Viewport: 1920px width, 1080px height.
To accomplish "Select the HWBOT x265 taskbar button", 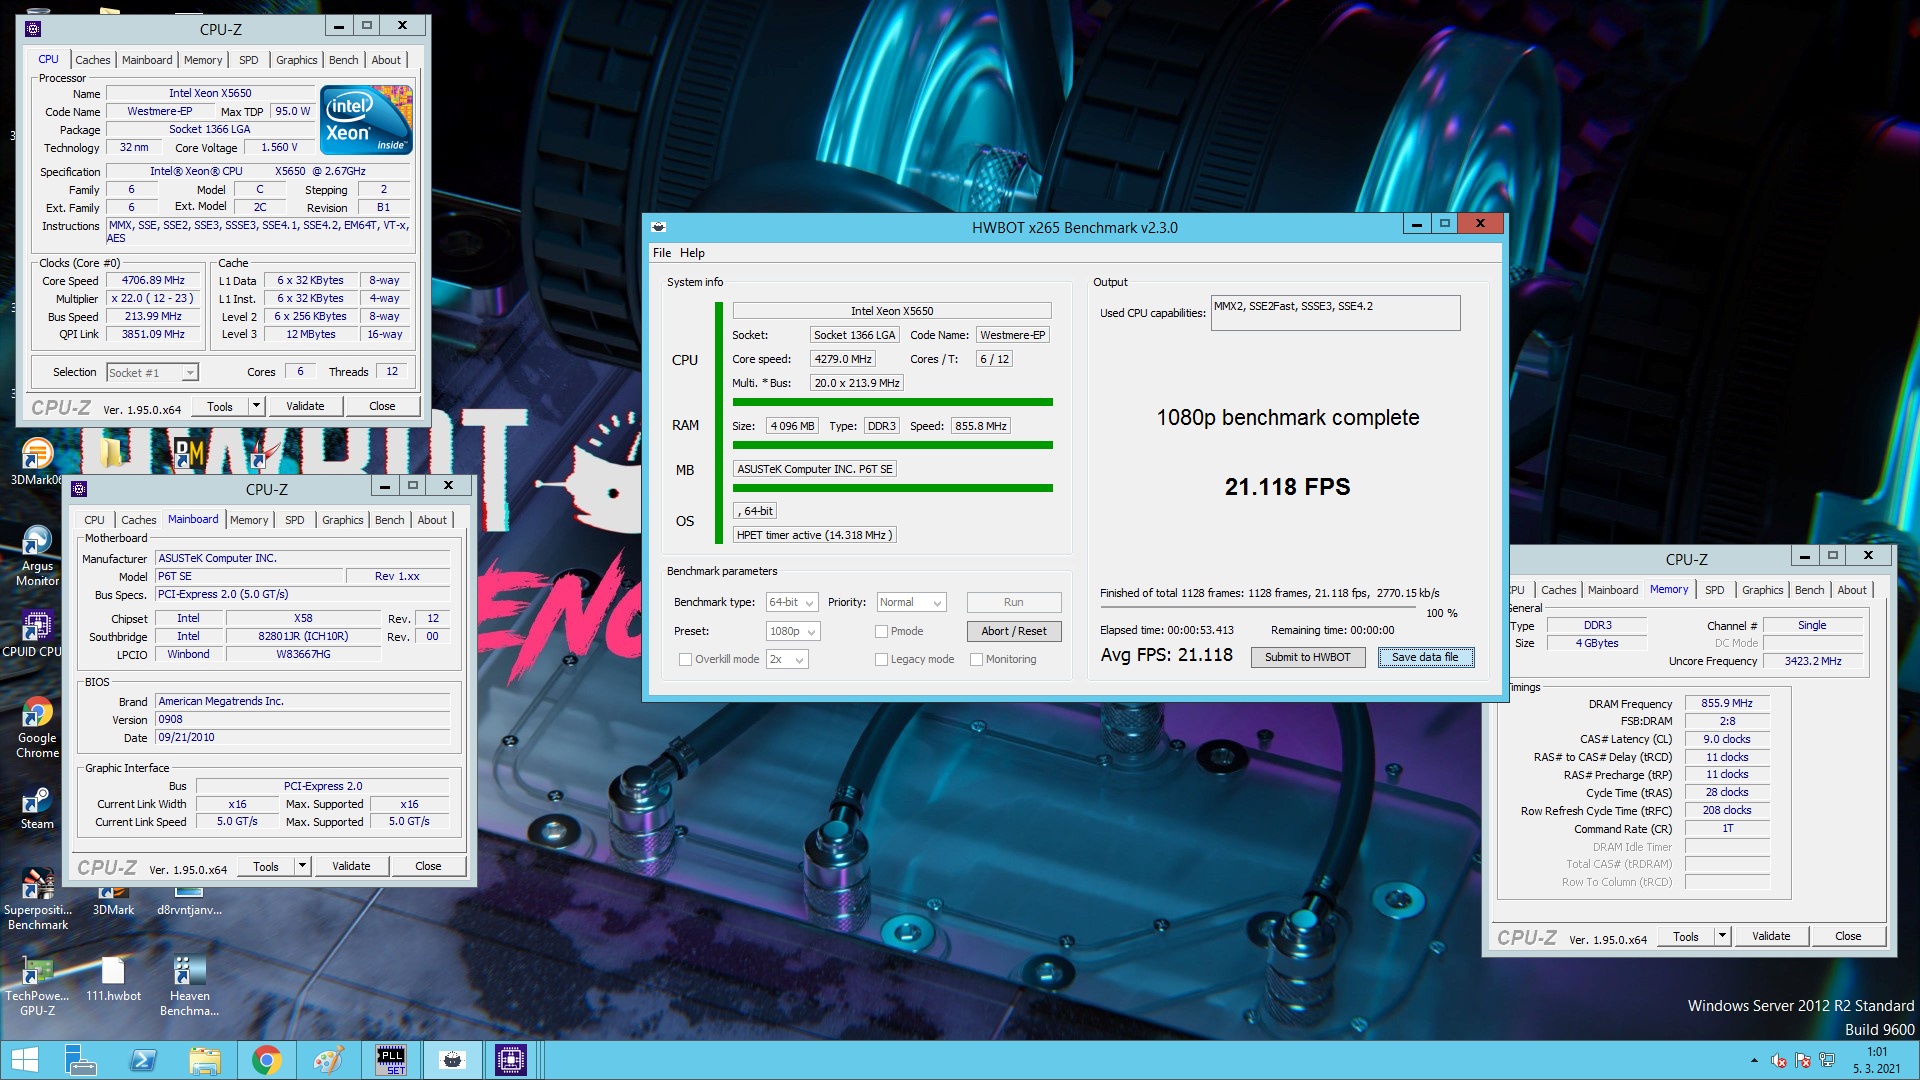I will coord(452,1060).
